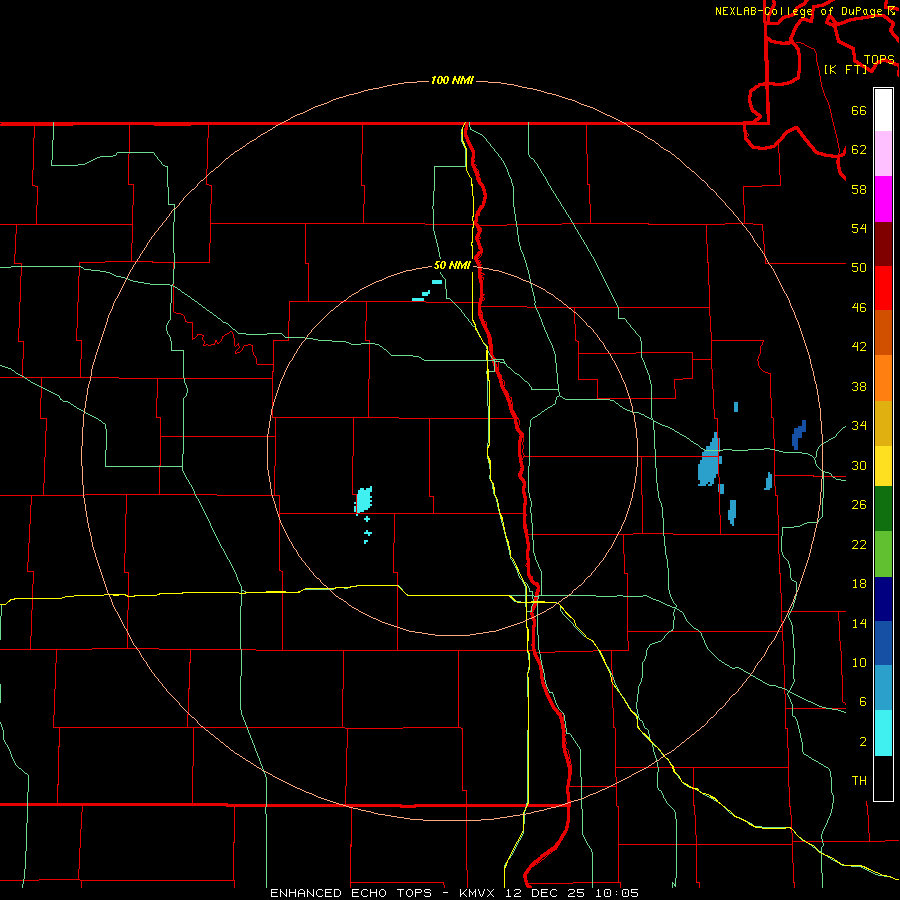Viewport: 900px width, 900px height.
Task: Click the 62 scale value
Action: pos(859,150)
